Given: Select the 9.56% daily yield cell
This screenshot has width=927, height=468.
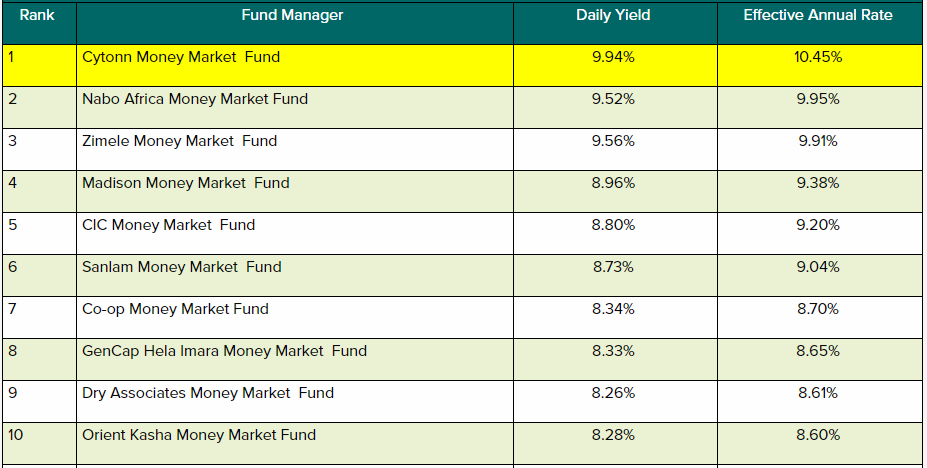Looking at the screenshot, I should (613, 141).
